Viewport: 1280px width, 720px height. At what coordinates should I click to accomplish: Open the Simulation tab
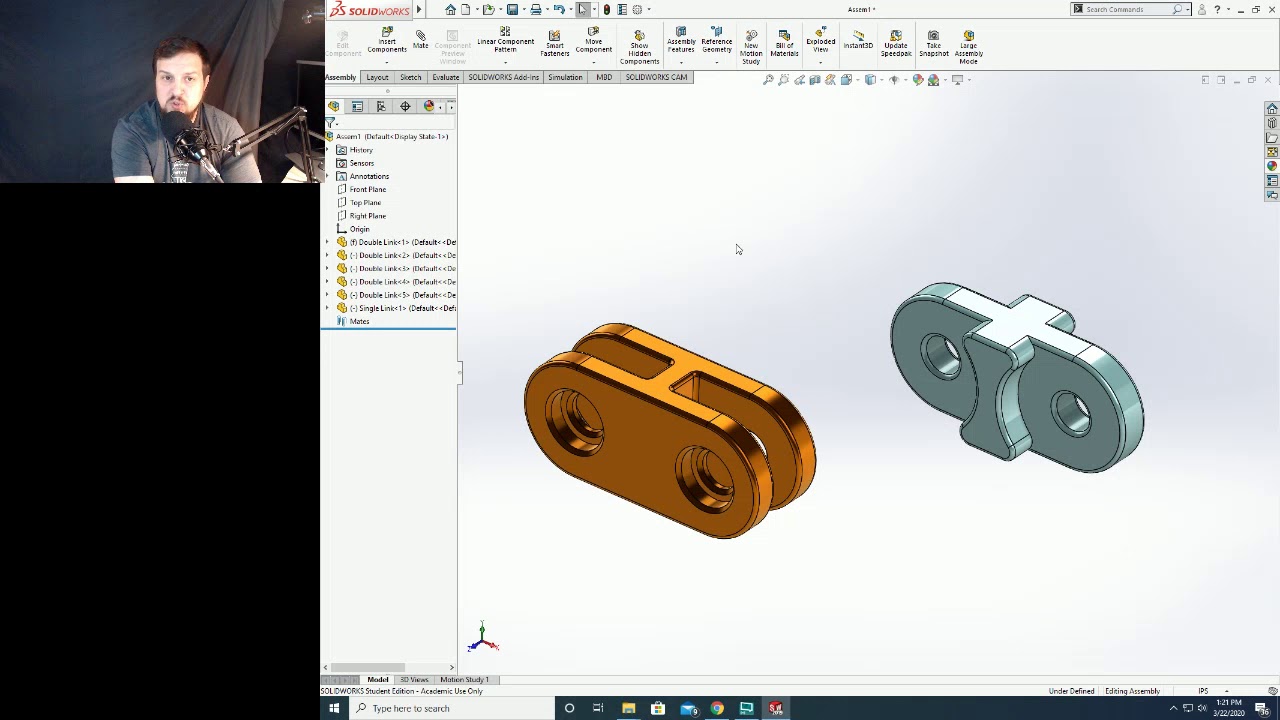[565, 77]
